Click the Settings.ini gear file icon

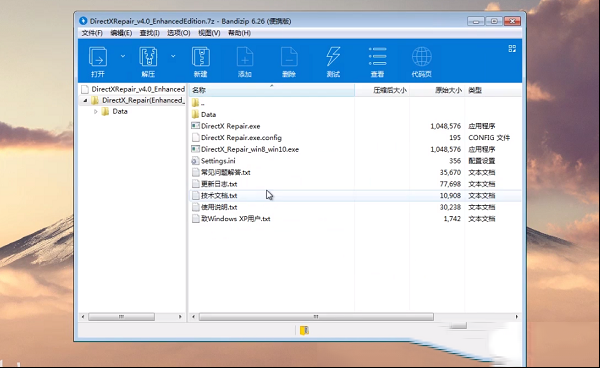coord(195,161)
